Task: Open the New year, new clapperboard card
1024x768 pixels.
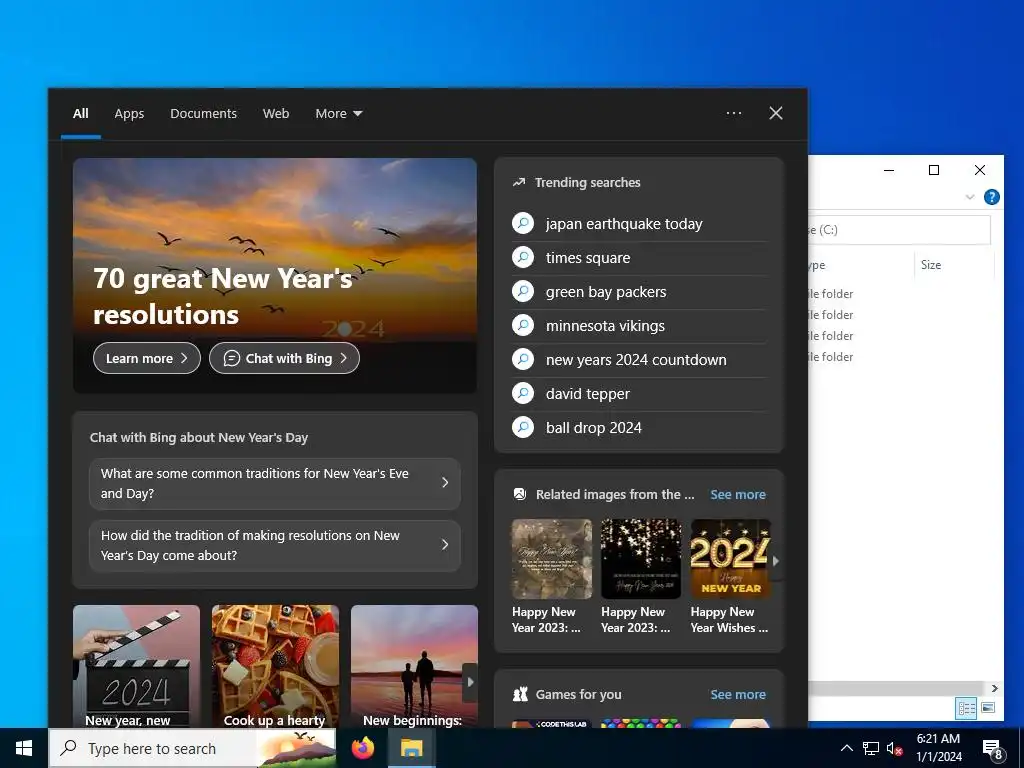Action: pos(136,666)
